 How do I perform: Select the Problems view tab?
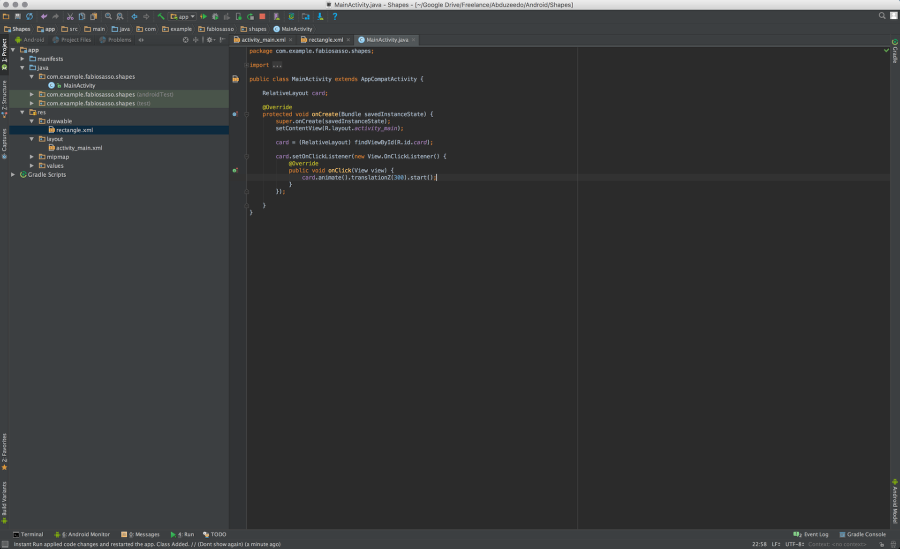pyautogui.click(x=115, y=40)
